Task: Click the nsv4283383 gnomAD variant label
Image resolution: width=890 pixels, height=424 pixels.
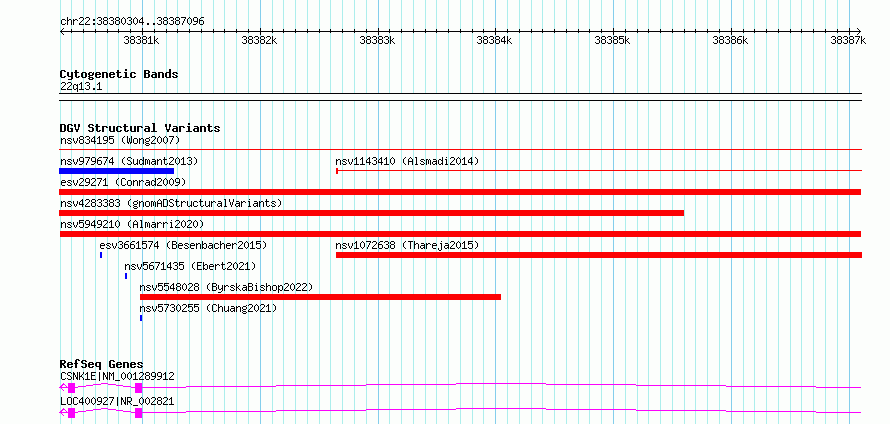Action: pyautogui.click(x=171, y=203)
